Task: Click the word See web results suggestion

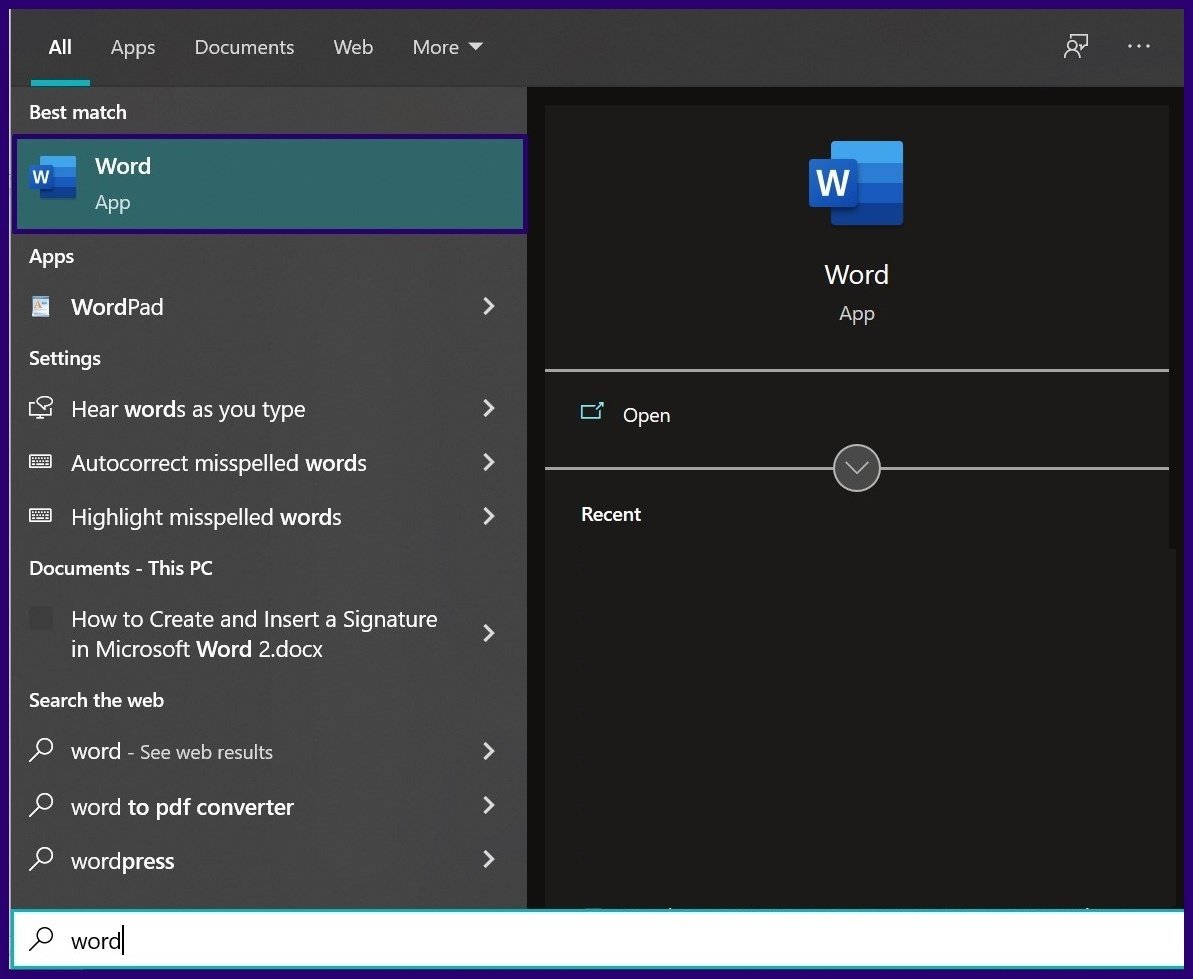Action: click(172, 752)
